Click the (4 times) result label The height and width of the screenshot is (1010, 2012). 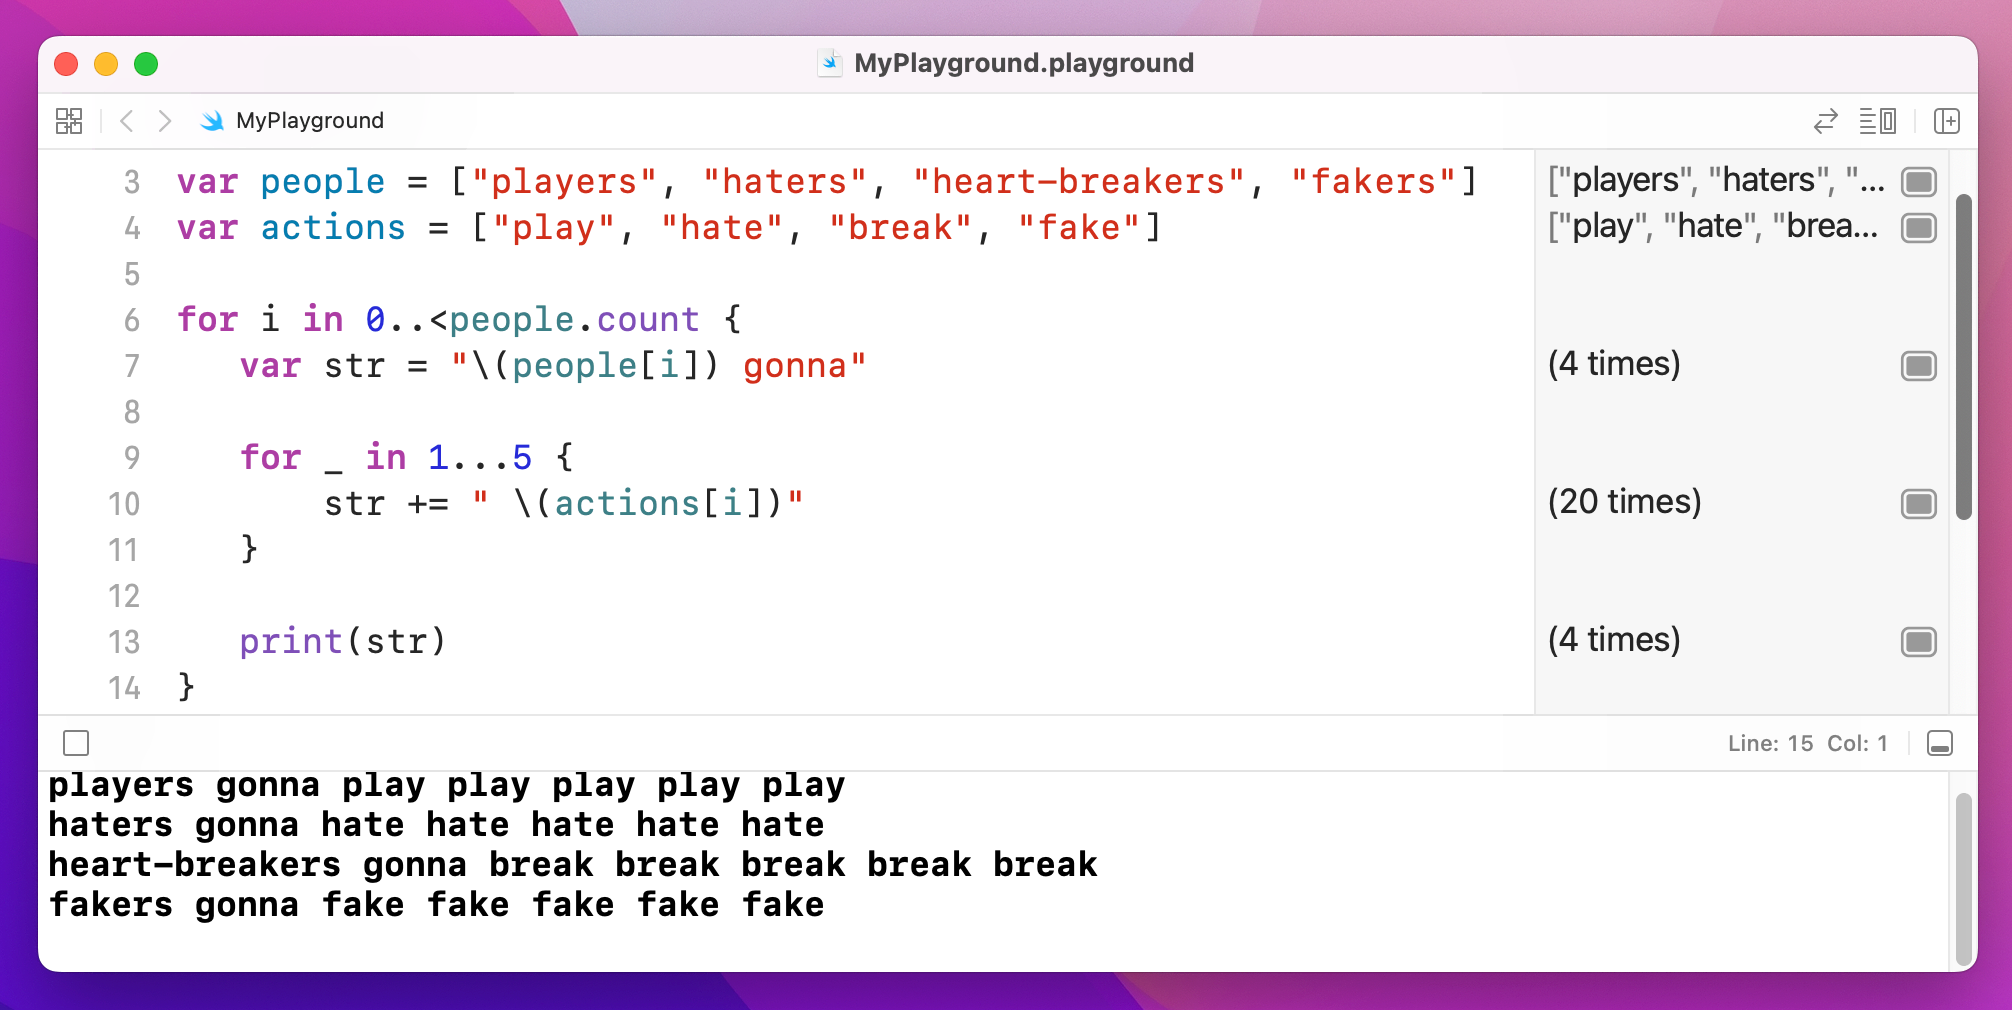[x=1614, y=364]
